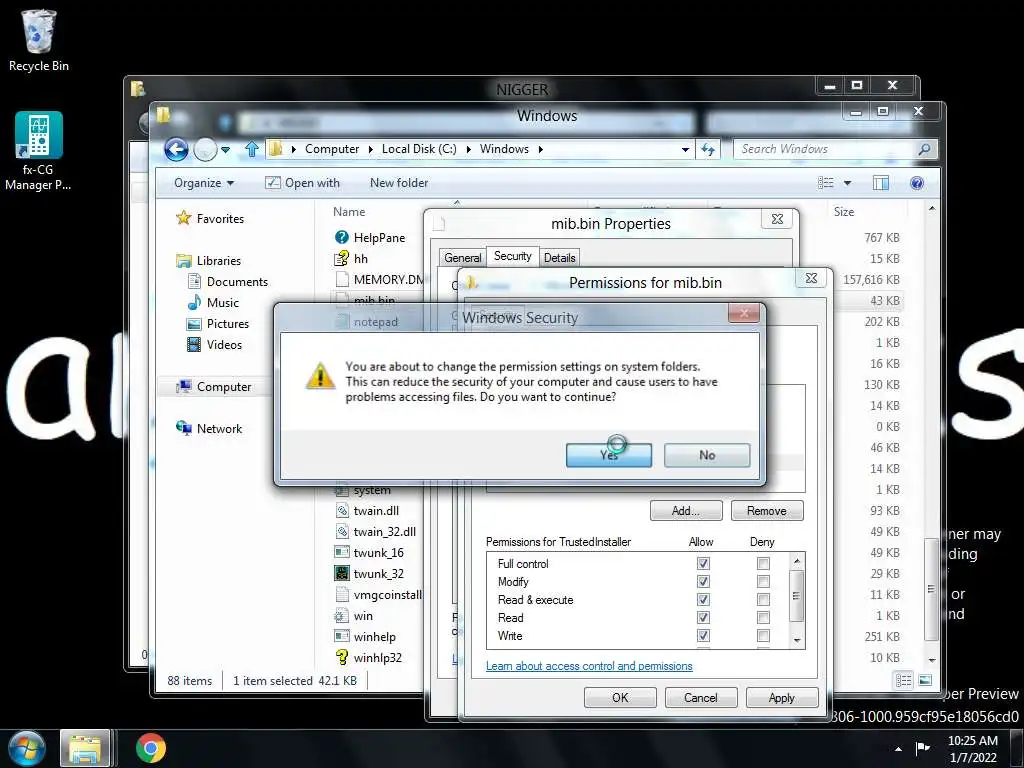Open the Recycle Bin desktop icon

39,40
